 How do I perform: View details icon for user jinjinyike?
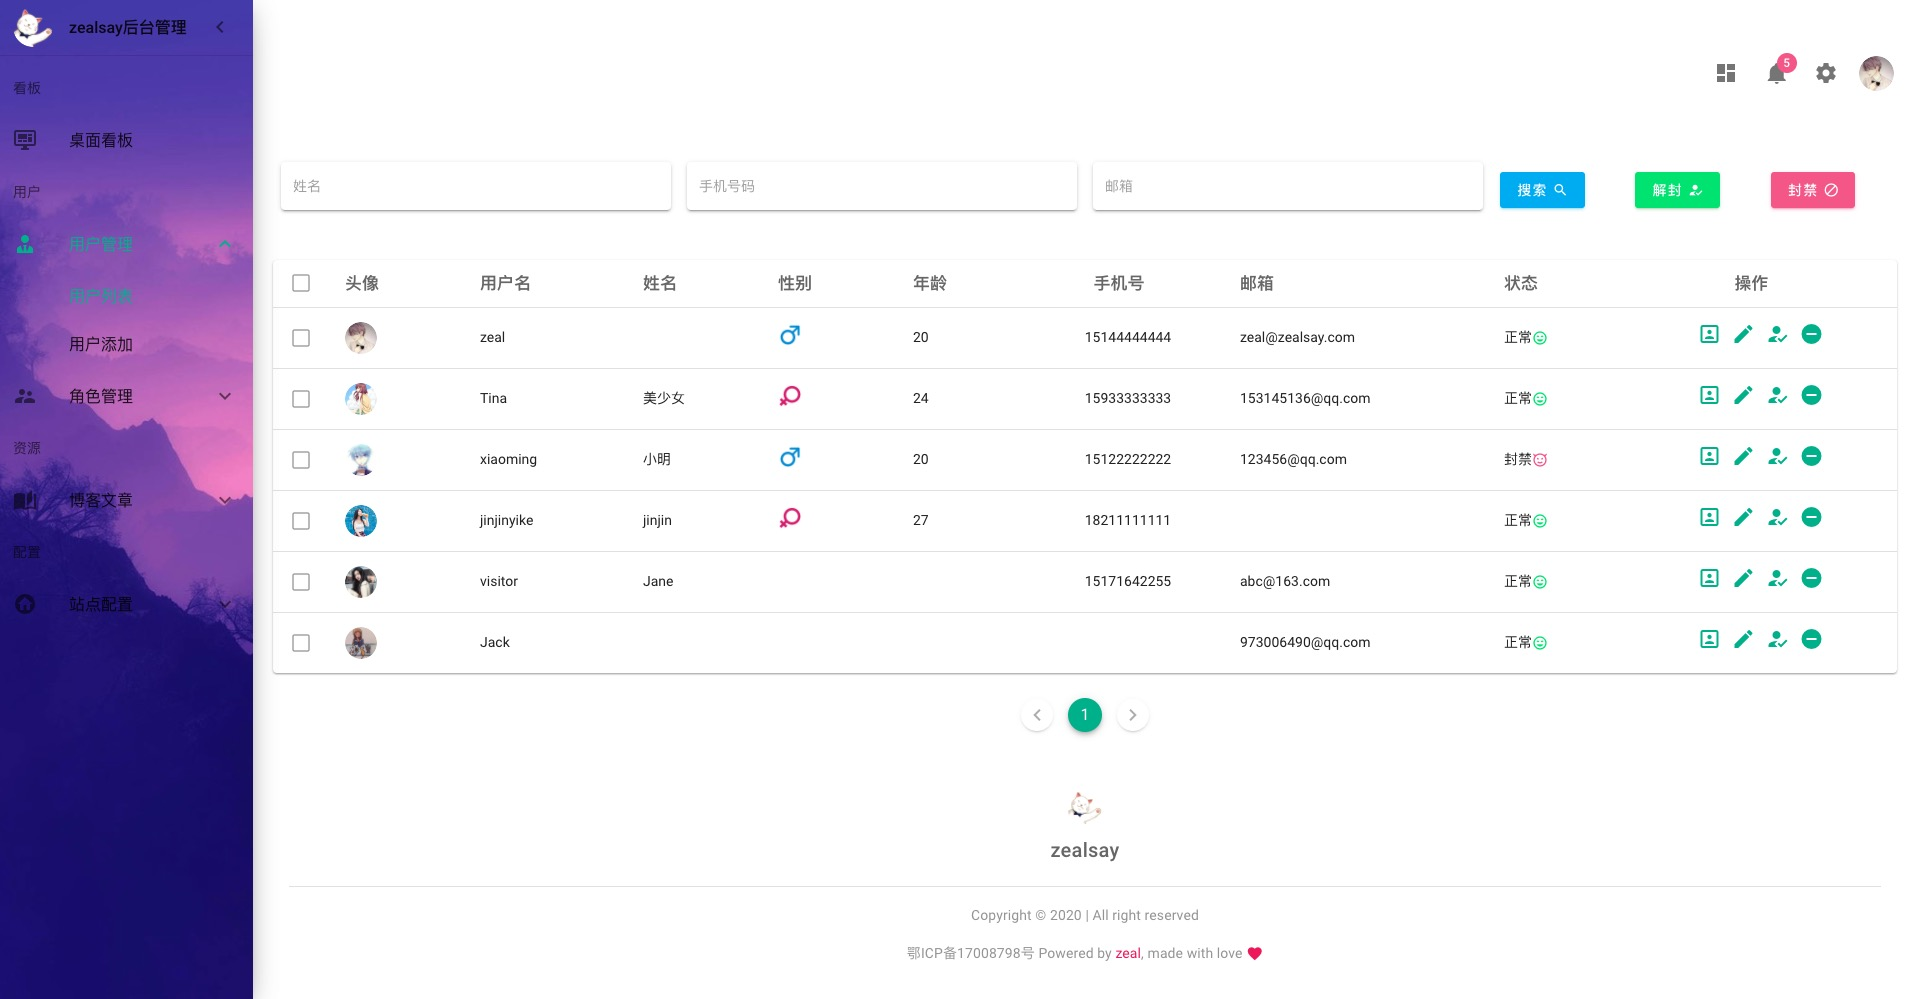(1709, 517)
